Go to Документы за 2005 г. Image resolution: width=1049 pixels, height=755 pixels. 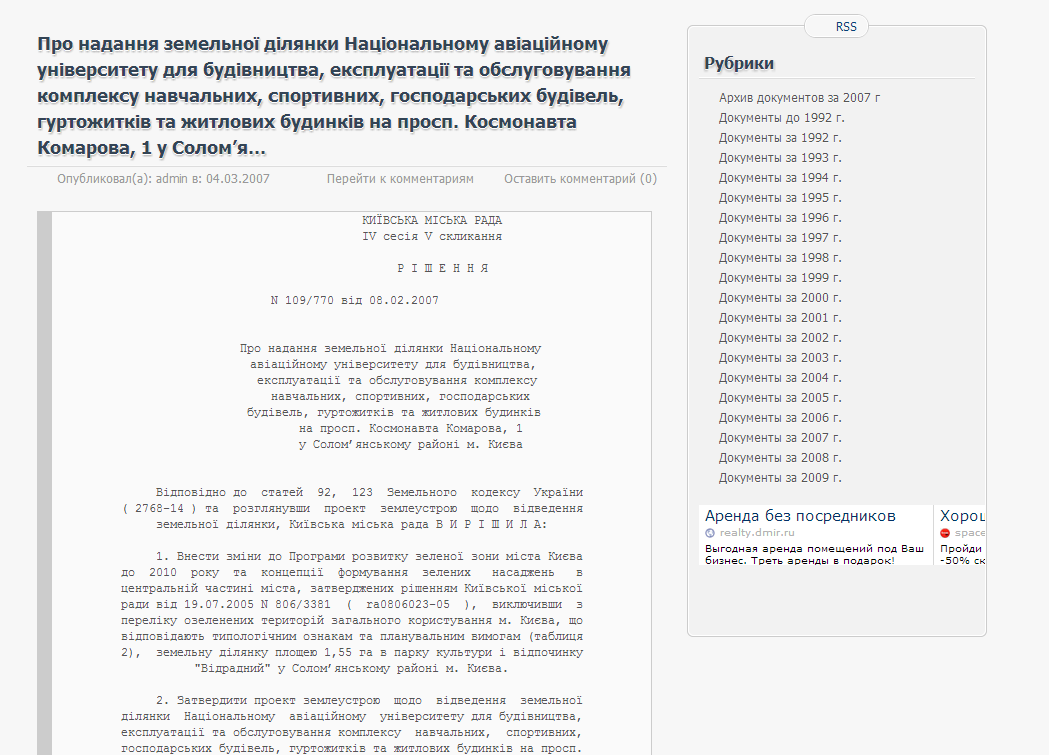(x=780, y=399)
